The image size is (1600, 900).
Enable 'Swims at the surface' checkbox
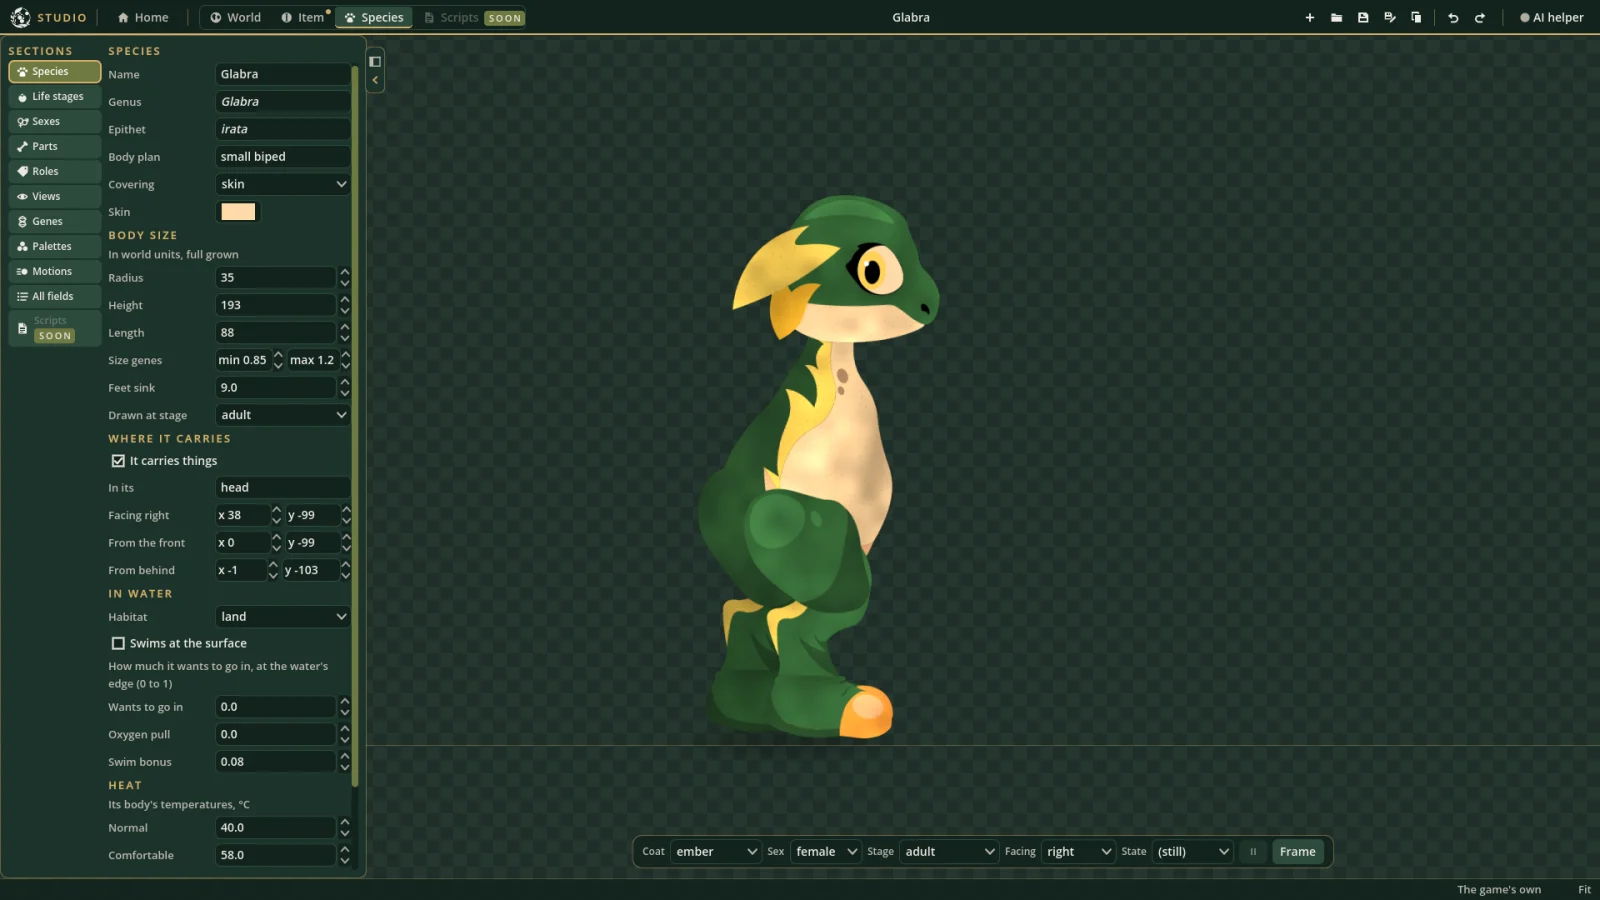[118, 644]
